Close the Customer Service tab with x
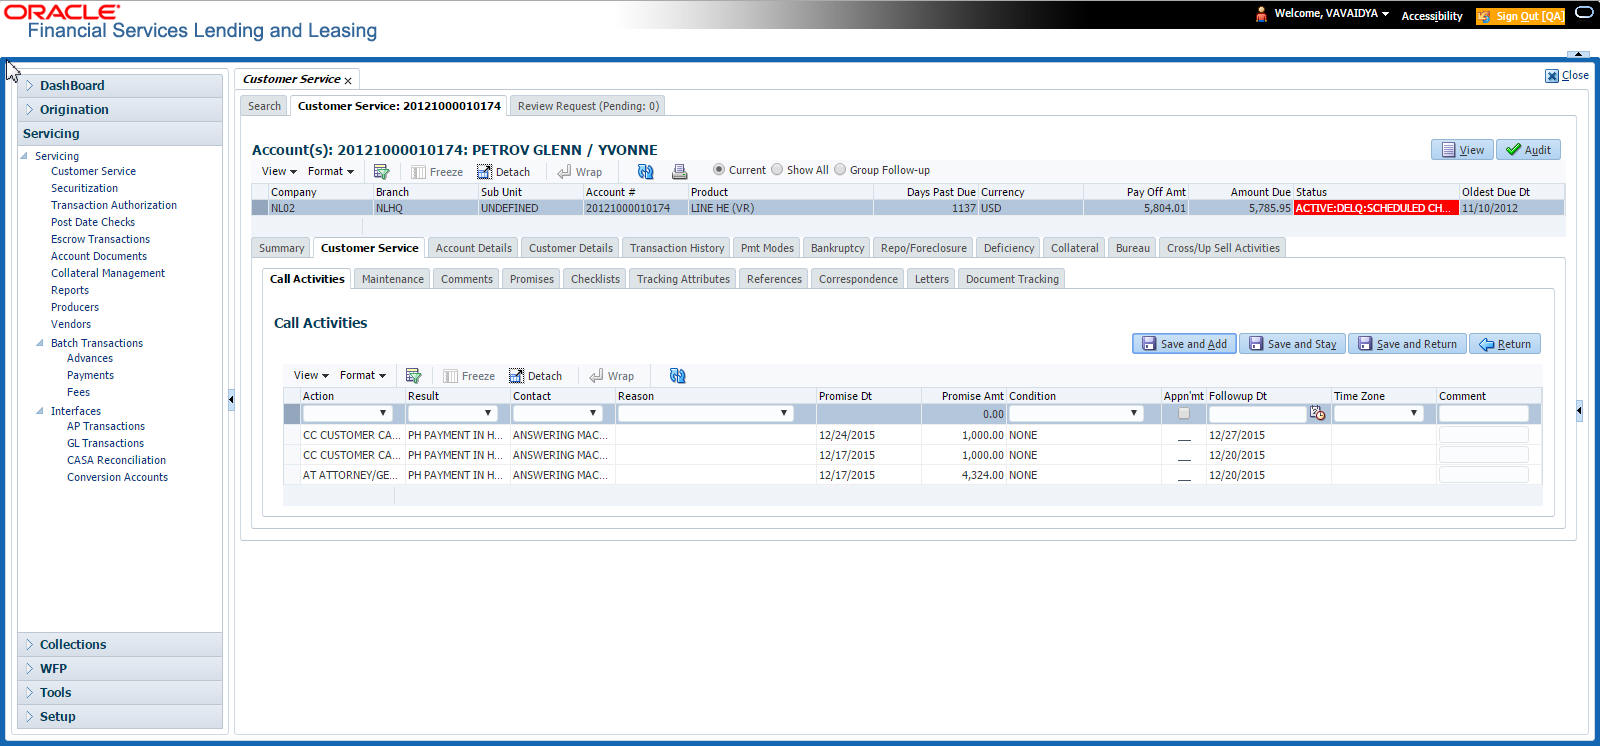The height and width of the screenshot is (747, 1600). pyautogui.click(x=348, y=80)
